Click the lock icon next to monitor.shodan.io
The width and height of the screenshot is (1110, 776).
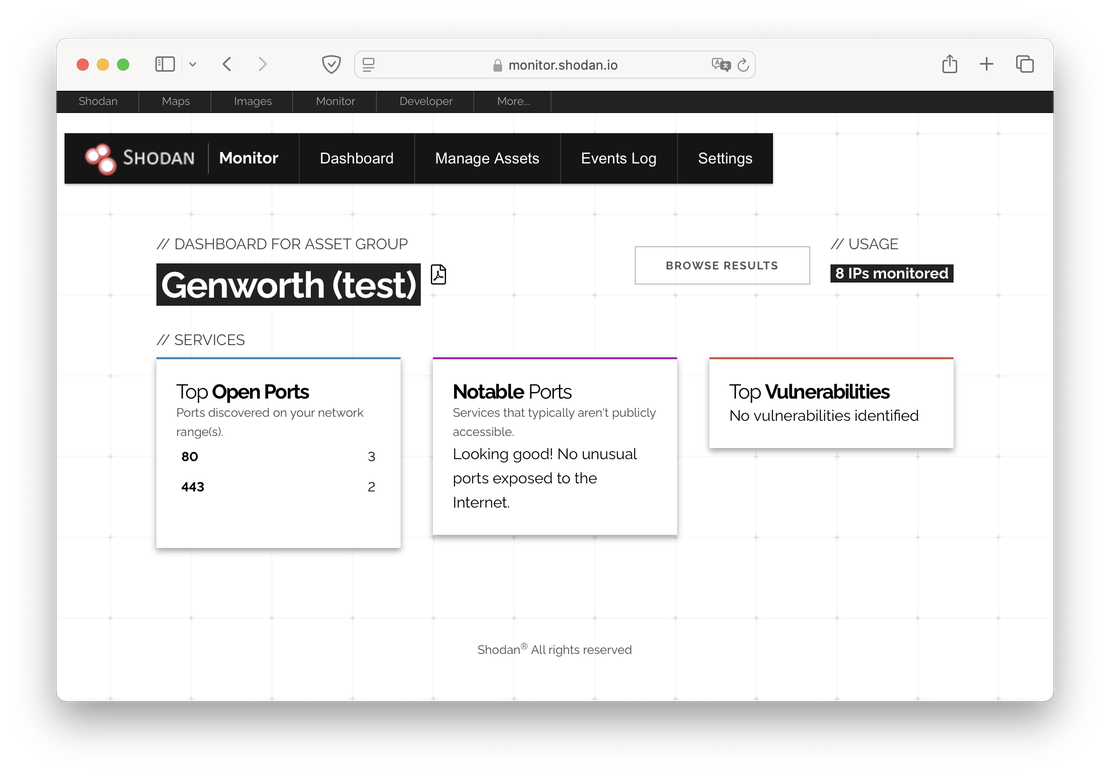(497, 64)
